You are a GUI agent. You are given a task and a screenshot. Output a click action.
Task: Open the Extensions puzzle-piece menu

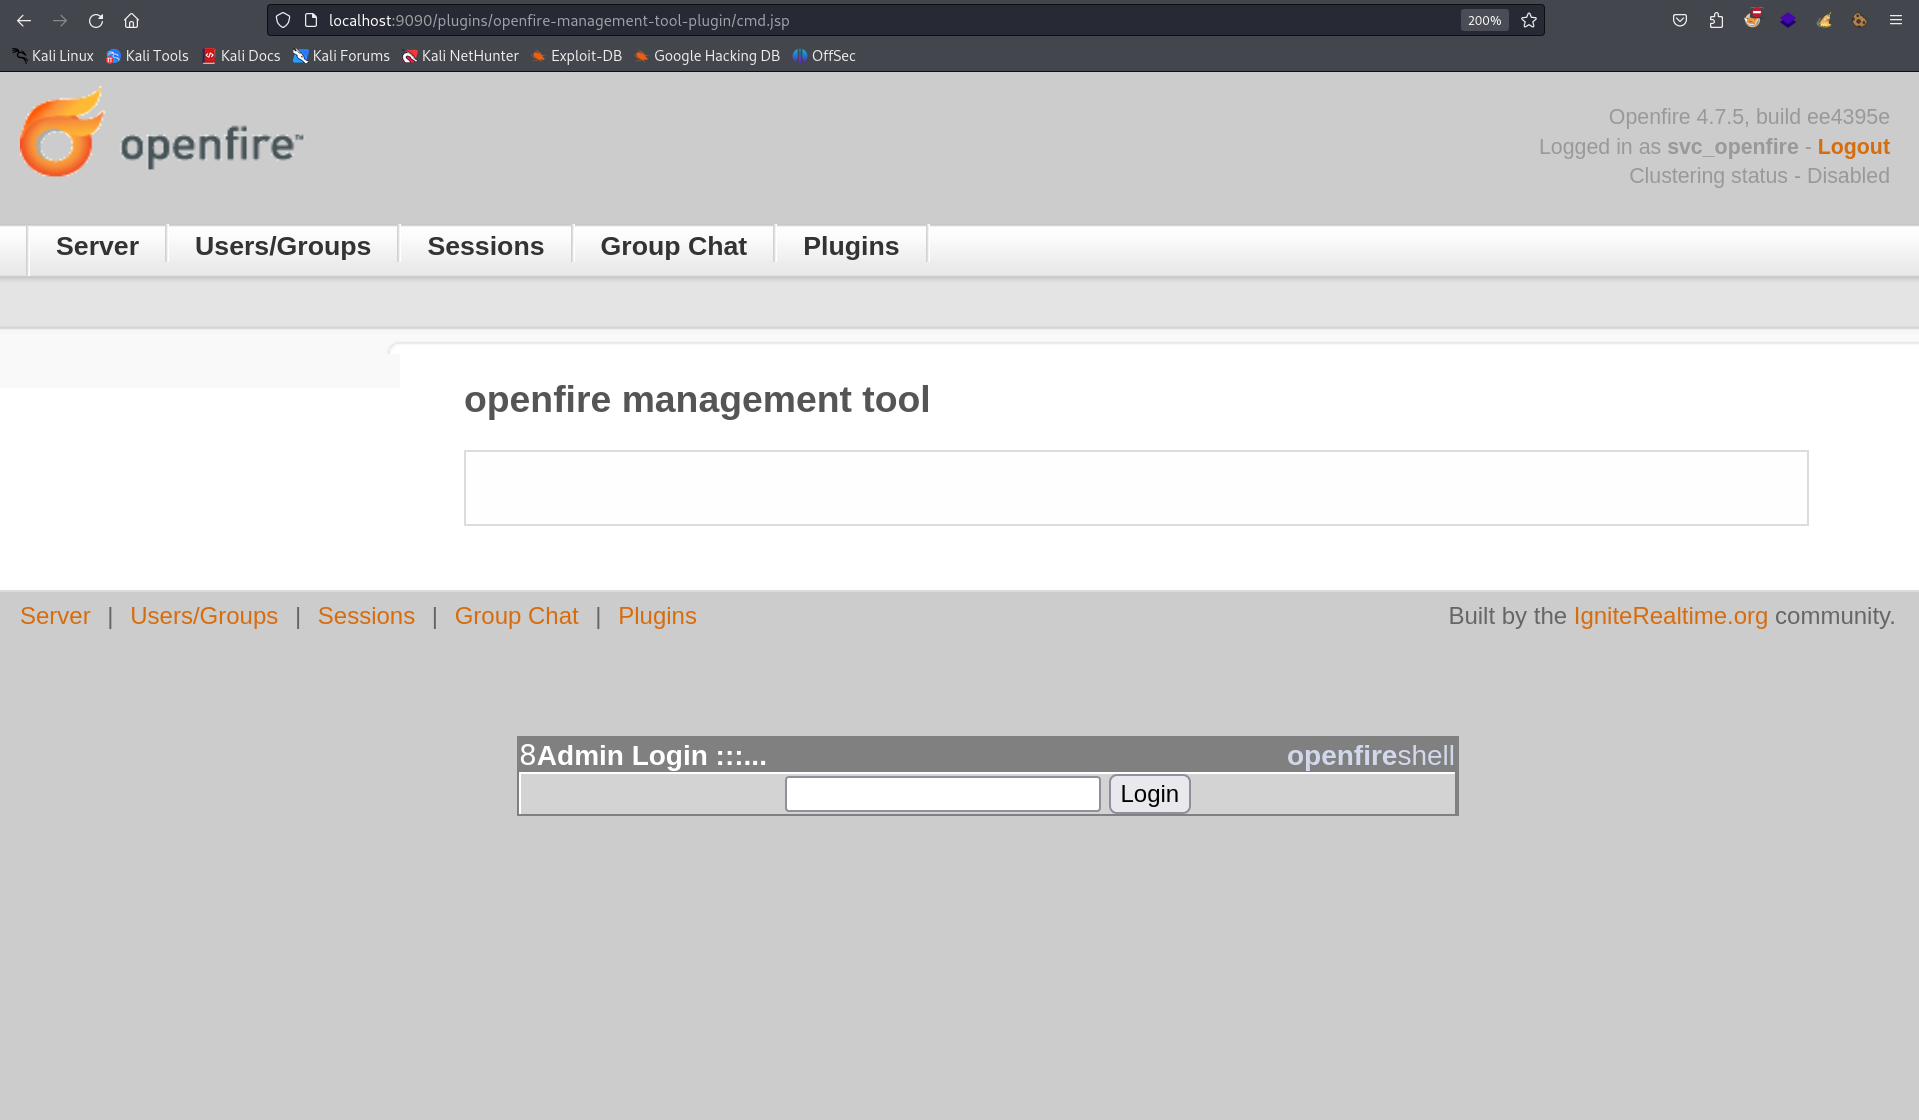[1716, 20]
